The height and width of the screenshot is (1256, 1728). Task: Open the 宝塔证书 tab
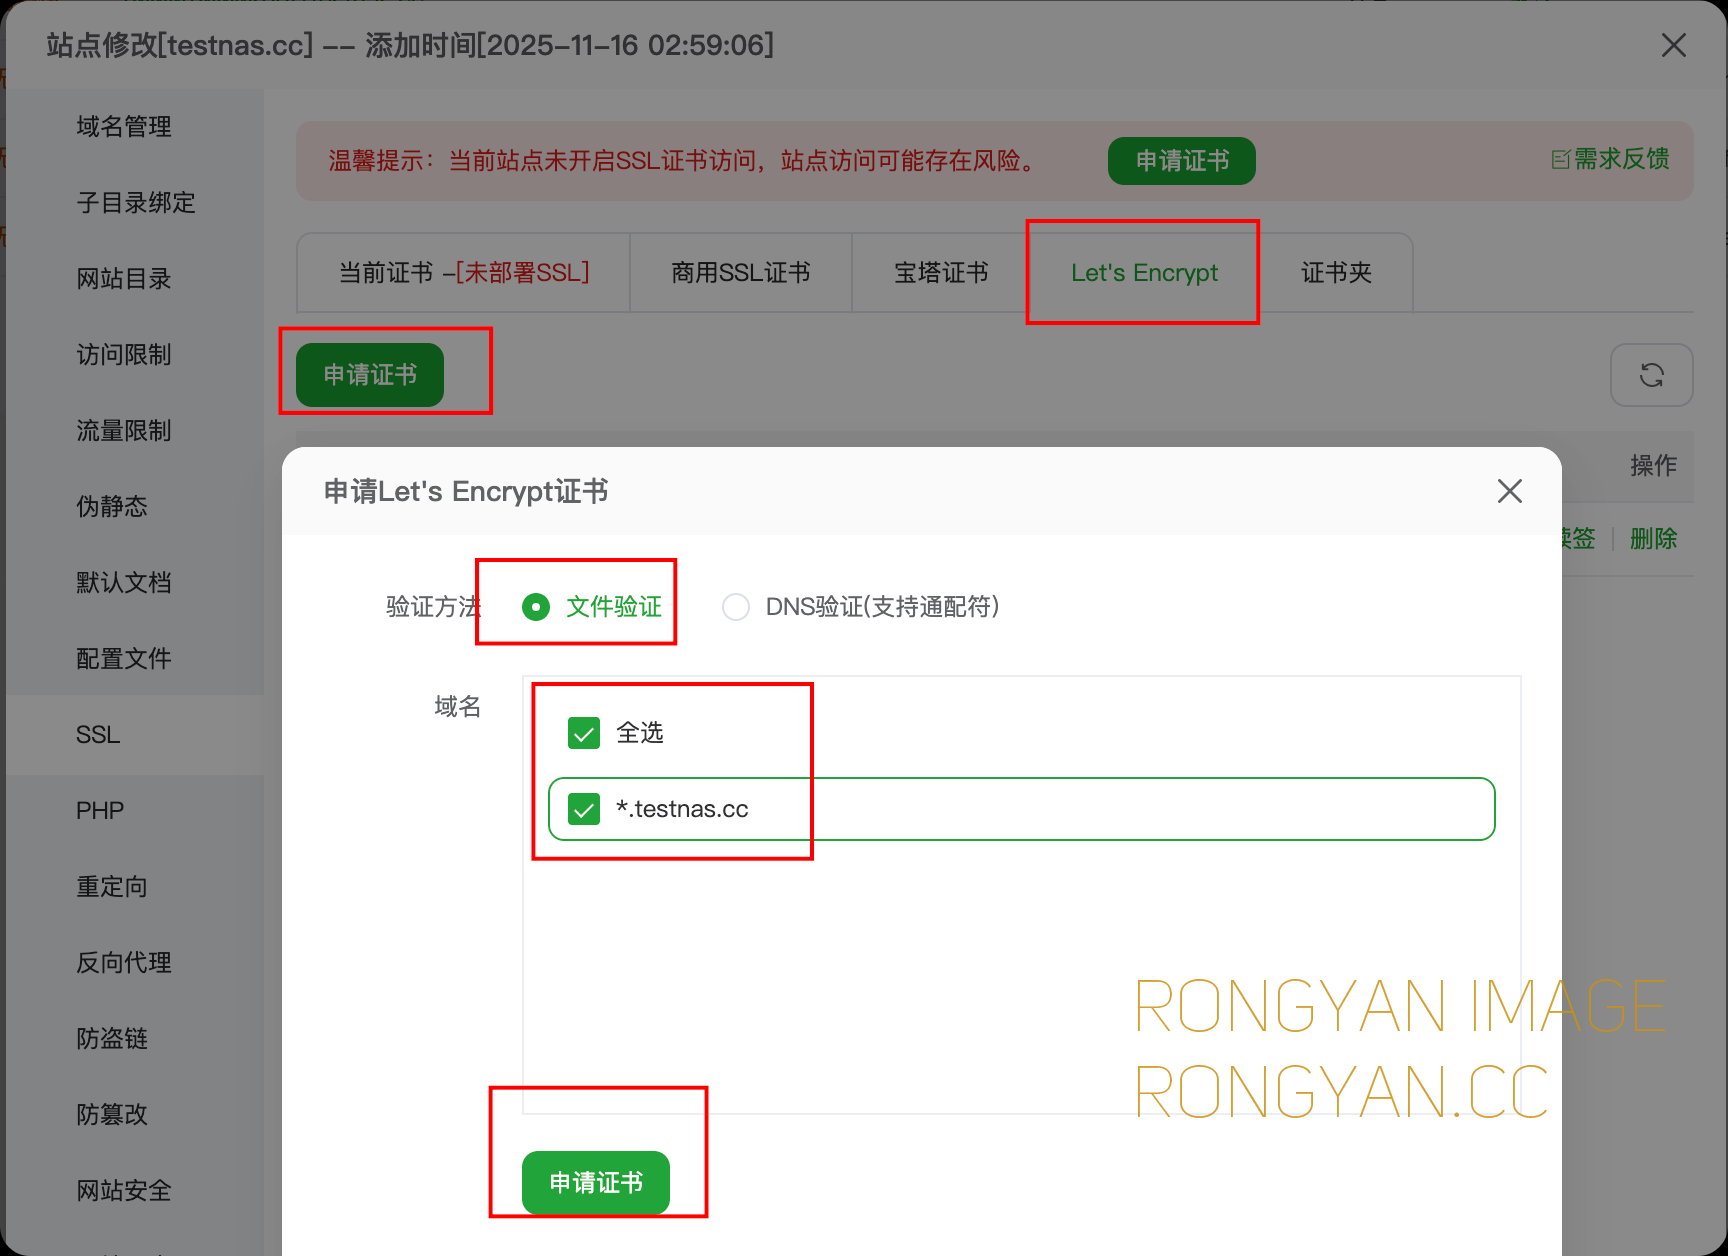(x=941, y=273)
